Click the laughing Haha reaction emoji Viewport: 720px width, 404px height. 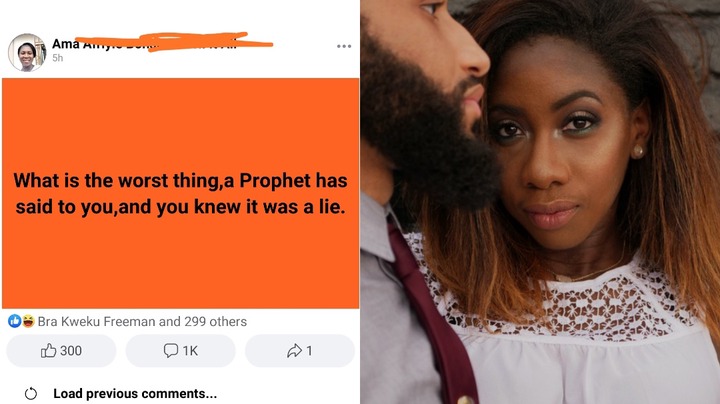coord(28,321)
